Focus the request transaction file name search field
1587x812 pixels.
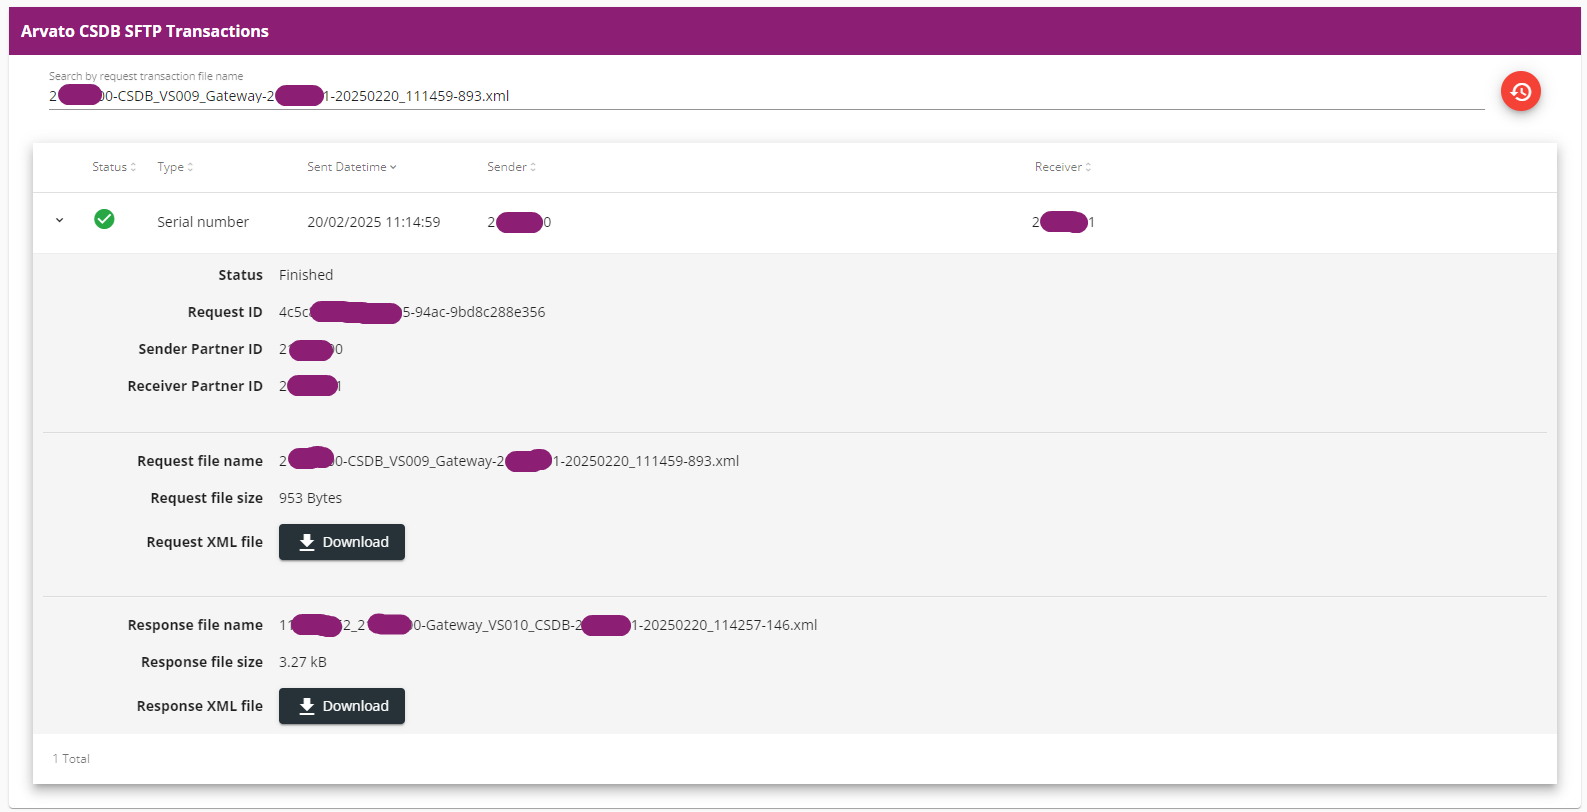point(766,96)
